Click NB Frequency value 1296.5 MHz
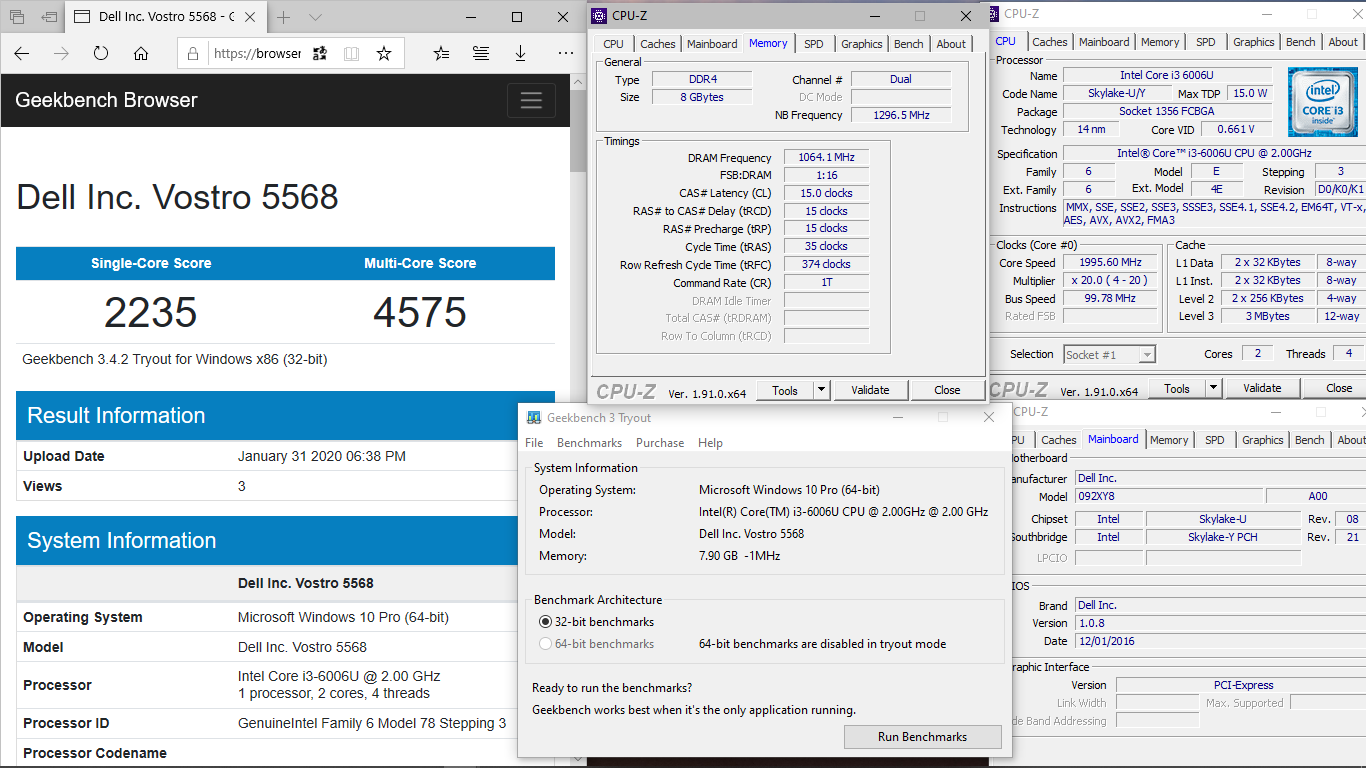The image size is (1366, 768). coord(901,115)
